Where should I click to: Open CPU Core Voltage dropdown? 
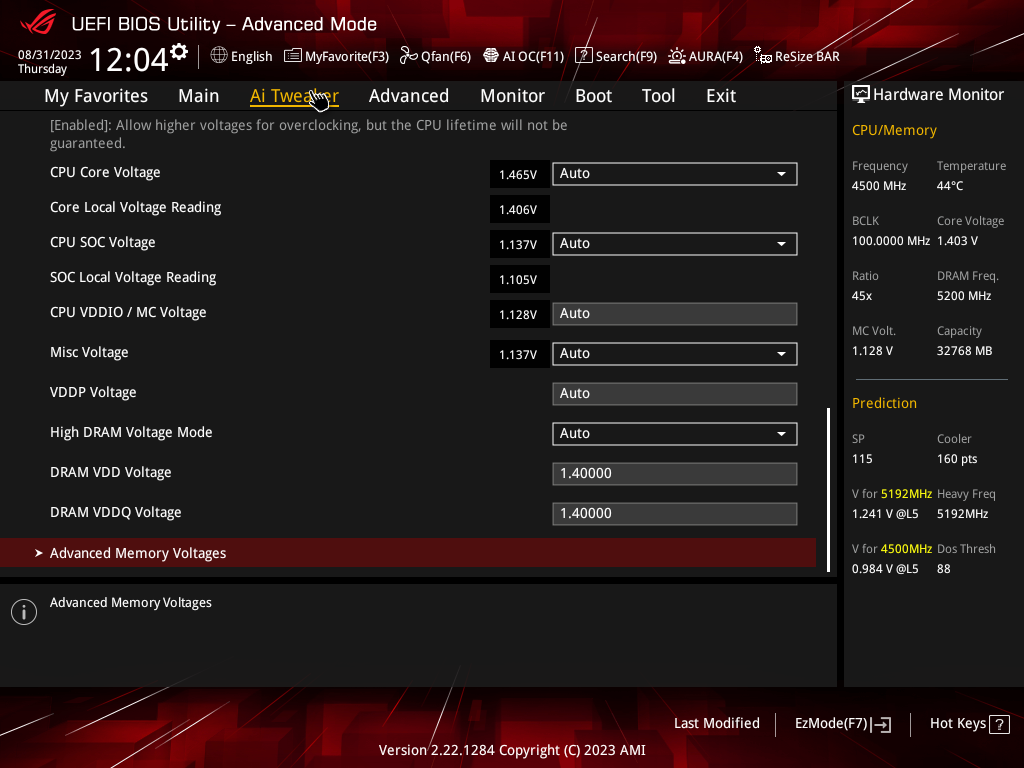(675, 174)
